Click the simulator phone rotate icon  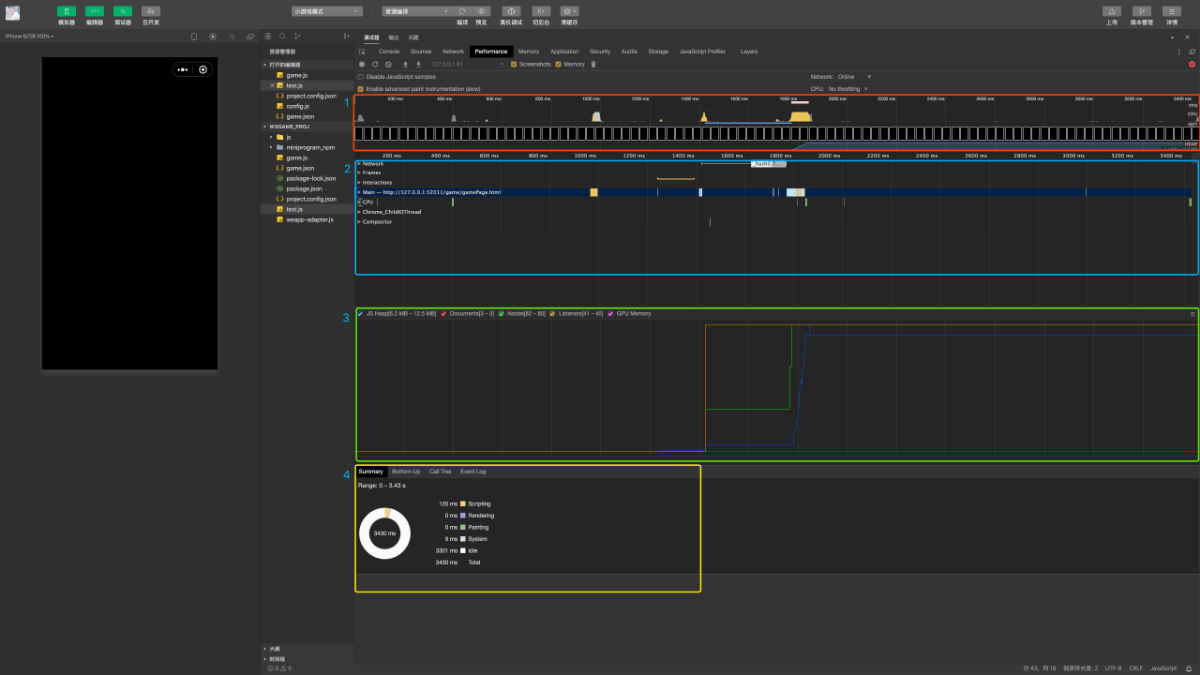[x=195, y=37]
